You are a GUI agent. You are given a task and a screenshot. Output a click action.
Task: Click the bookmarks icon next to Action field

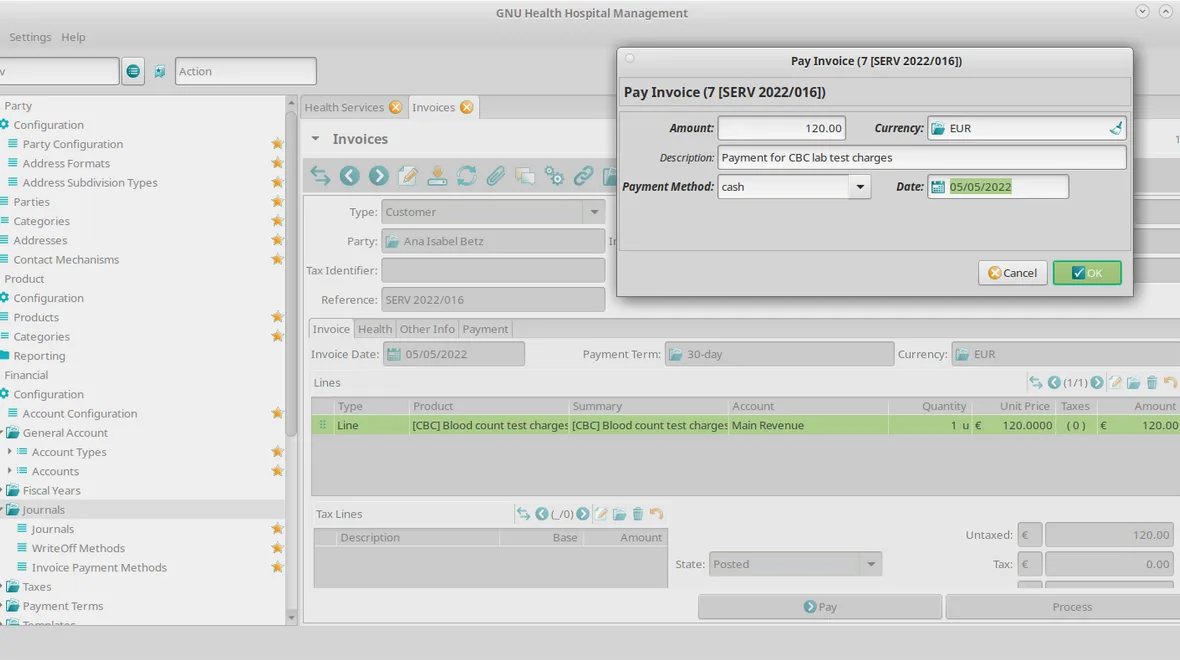click(x=160, y=71)
